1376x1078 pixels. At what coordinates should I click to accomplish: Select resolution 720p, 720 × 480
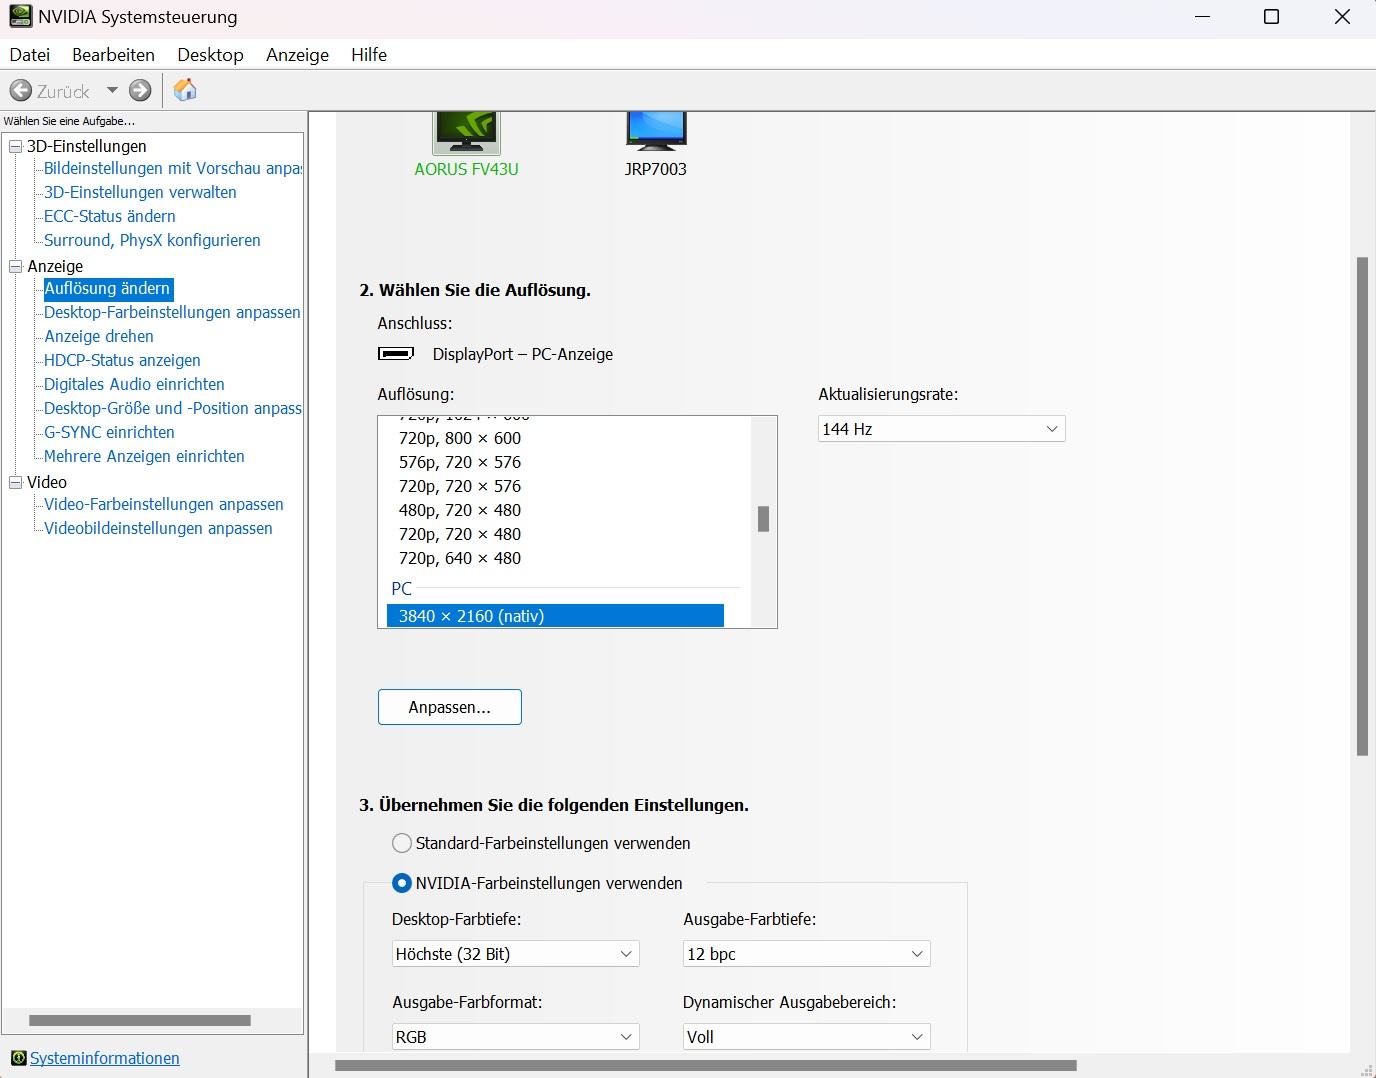coord(460,534)
